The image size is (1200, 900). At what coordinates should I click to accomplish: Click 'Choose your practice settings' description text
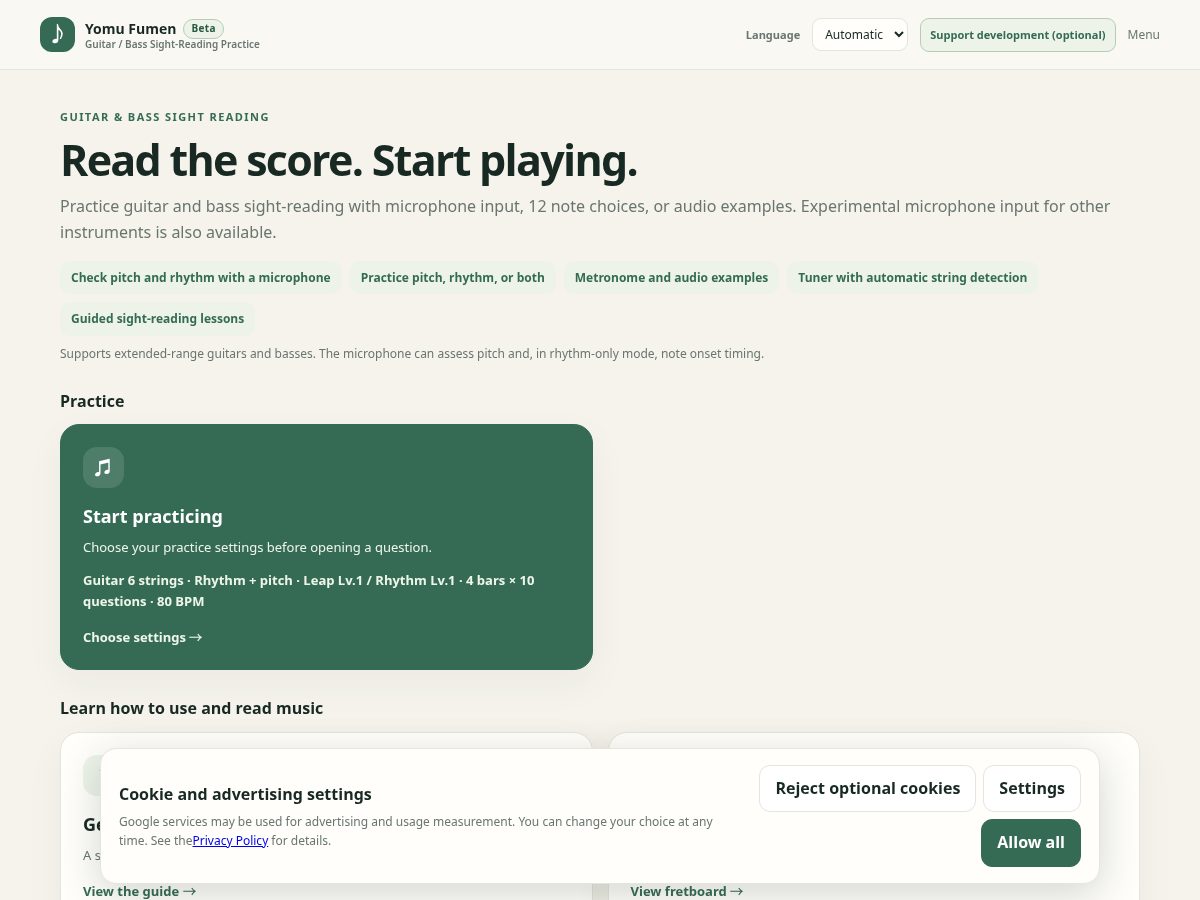click(x=257, y=548)
